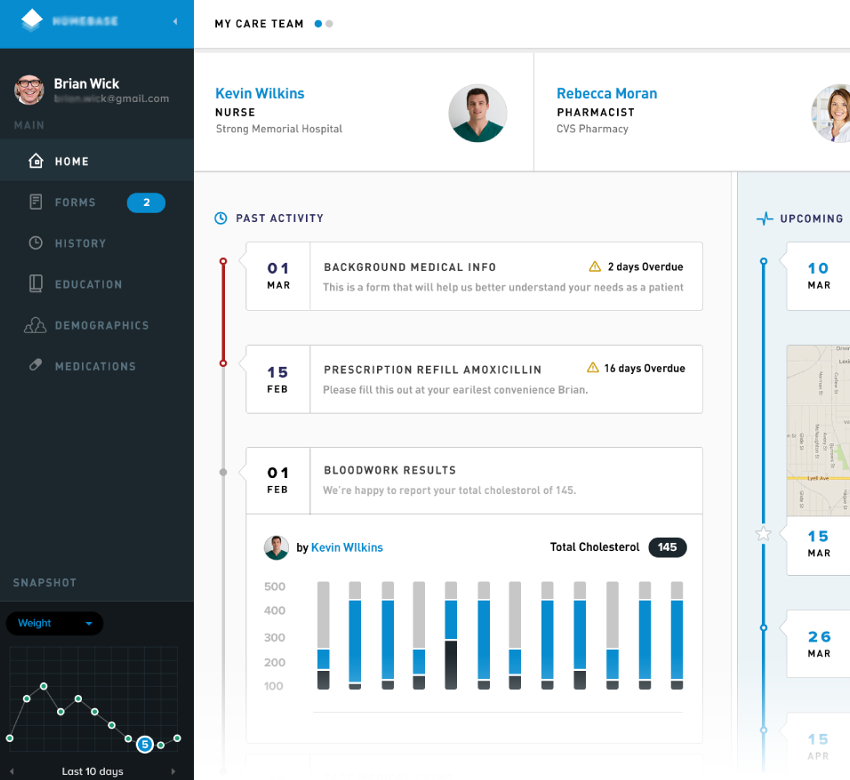Click the Forms notification badge showing 2
Screen dimensions: 850x780
point(146,202)
